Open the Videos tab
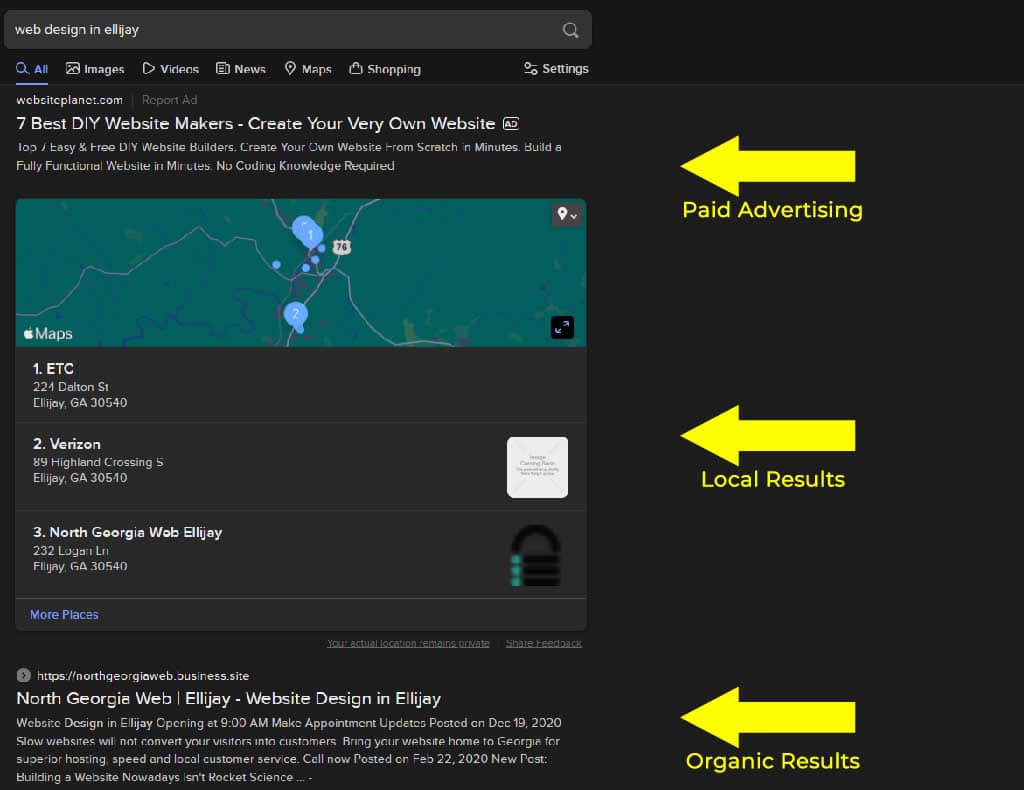This screenshot has width=1024, height=790. (170, 69)
